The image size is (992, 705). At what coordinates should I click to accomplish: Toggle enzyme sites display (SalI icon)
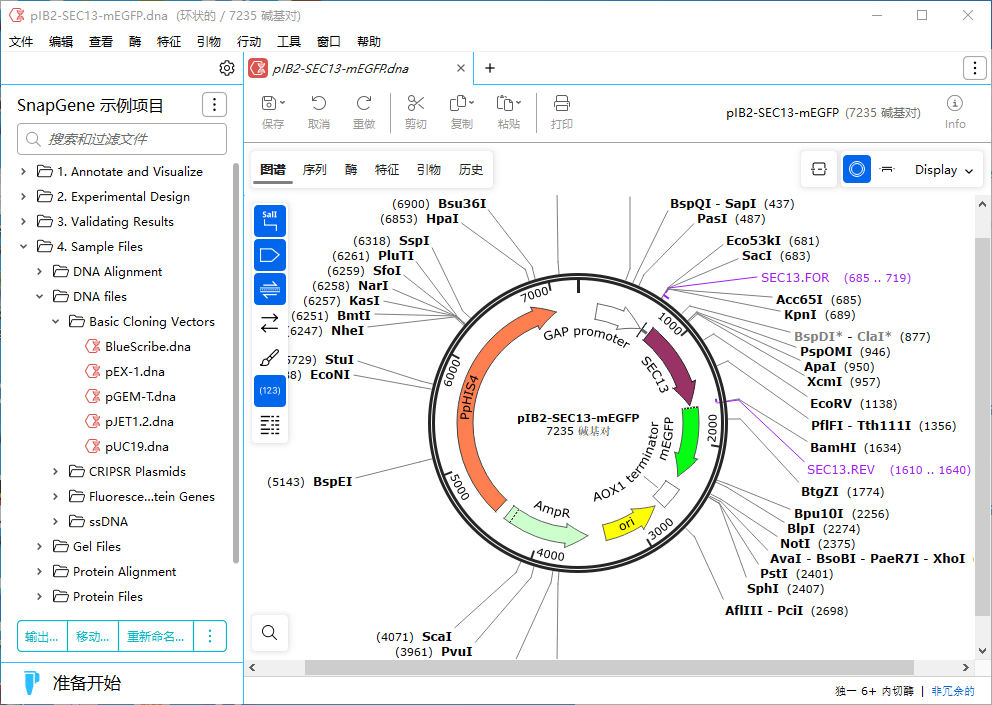tap(270, 221)
